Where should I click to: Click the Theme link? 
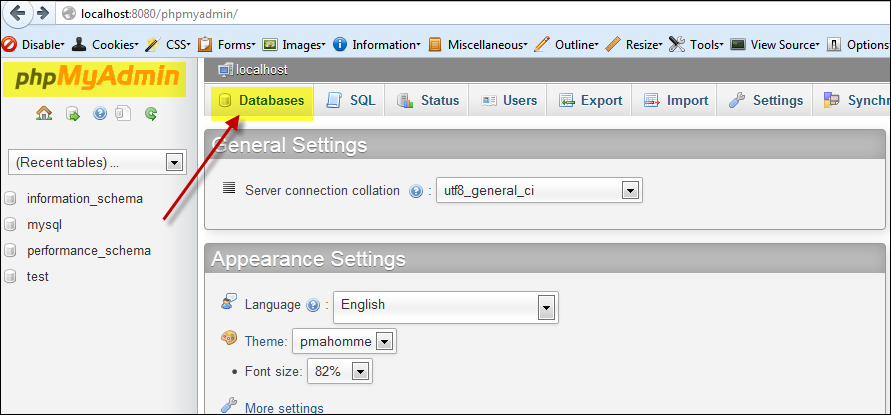[x=265, y=341]
